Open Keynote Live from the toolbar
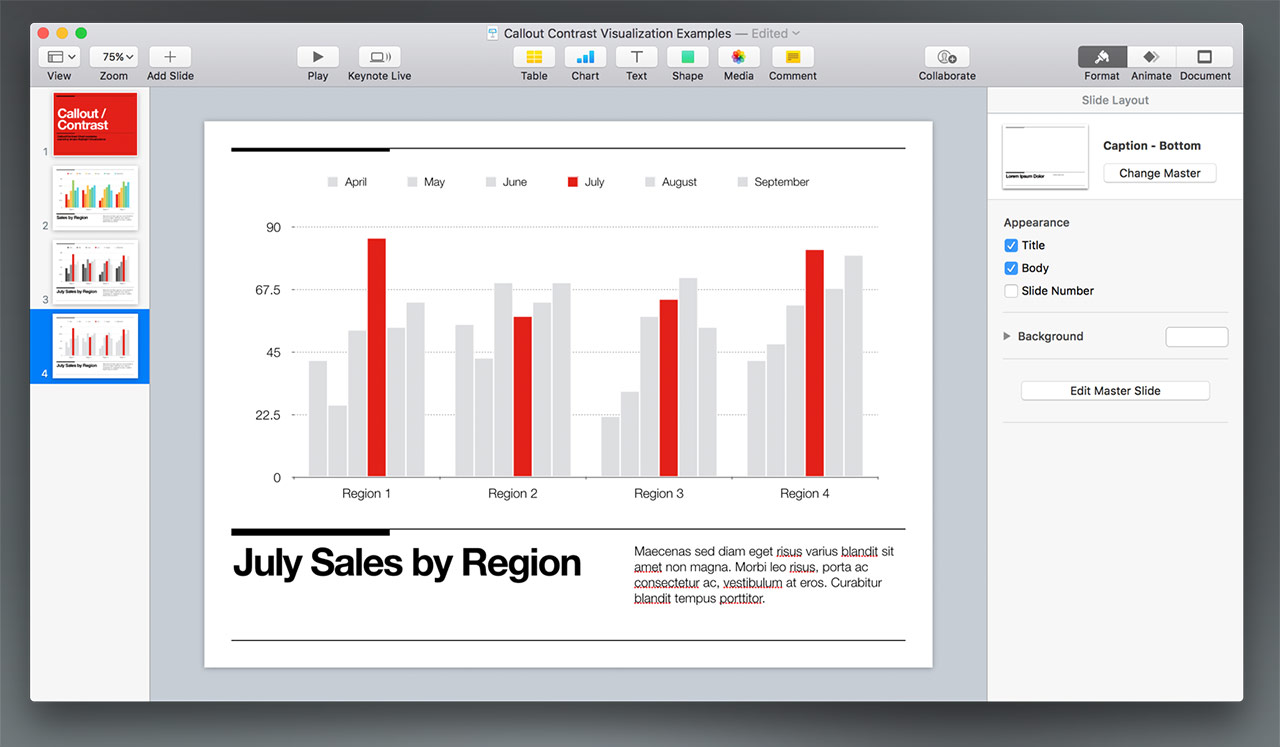This screenshot has width=1280, height=747. [x=379, y=57]
